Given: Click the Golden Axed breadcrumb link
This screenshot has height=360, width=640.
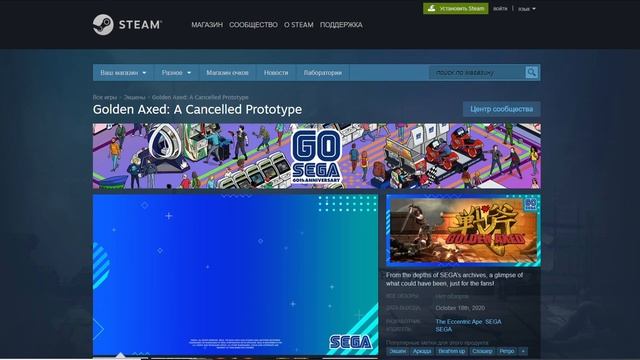Looking at the screenshot, I should tap(200, 97).
